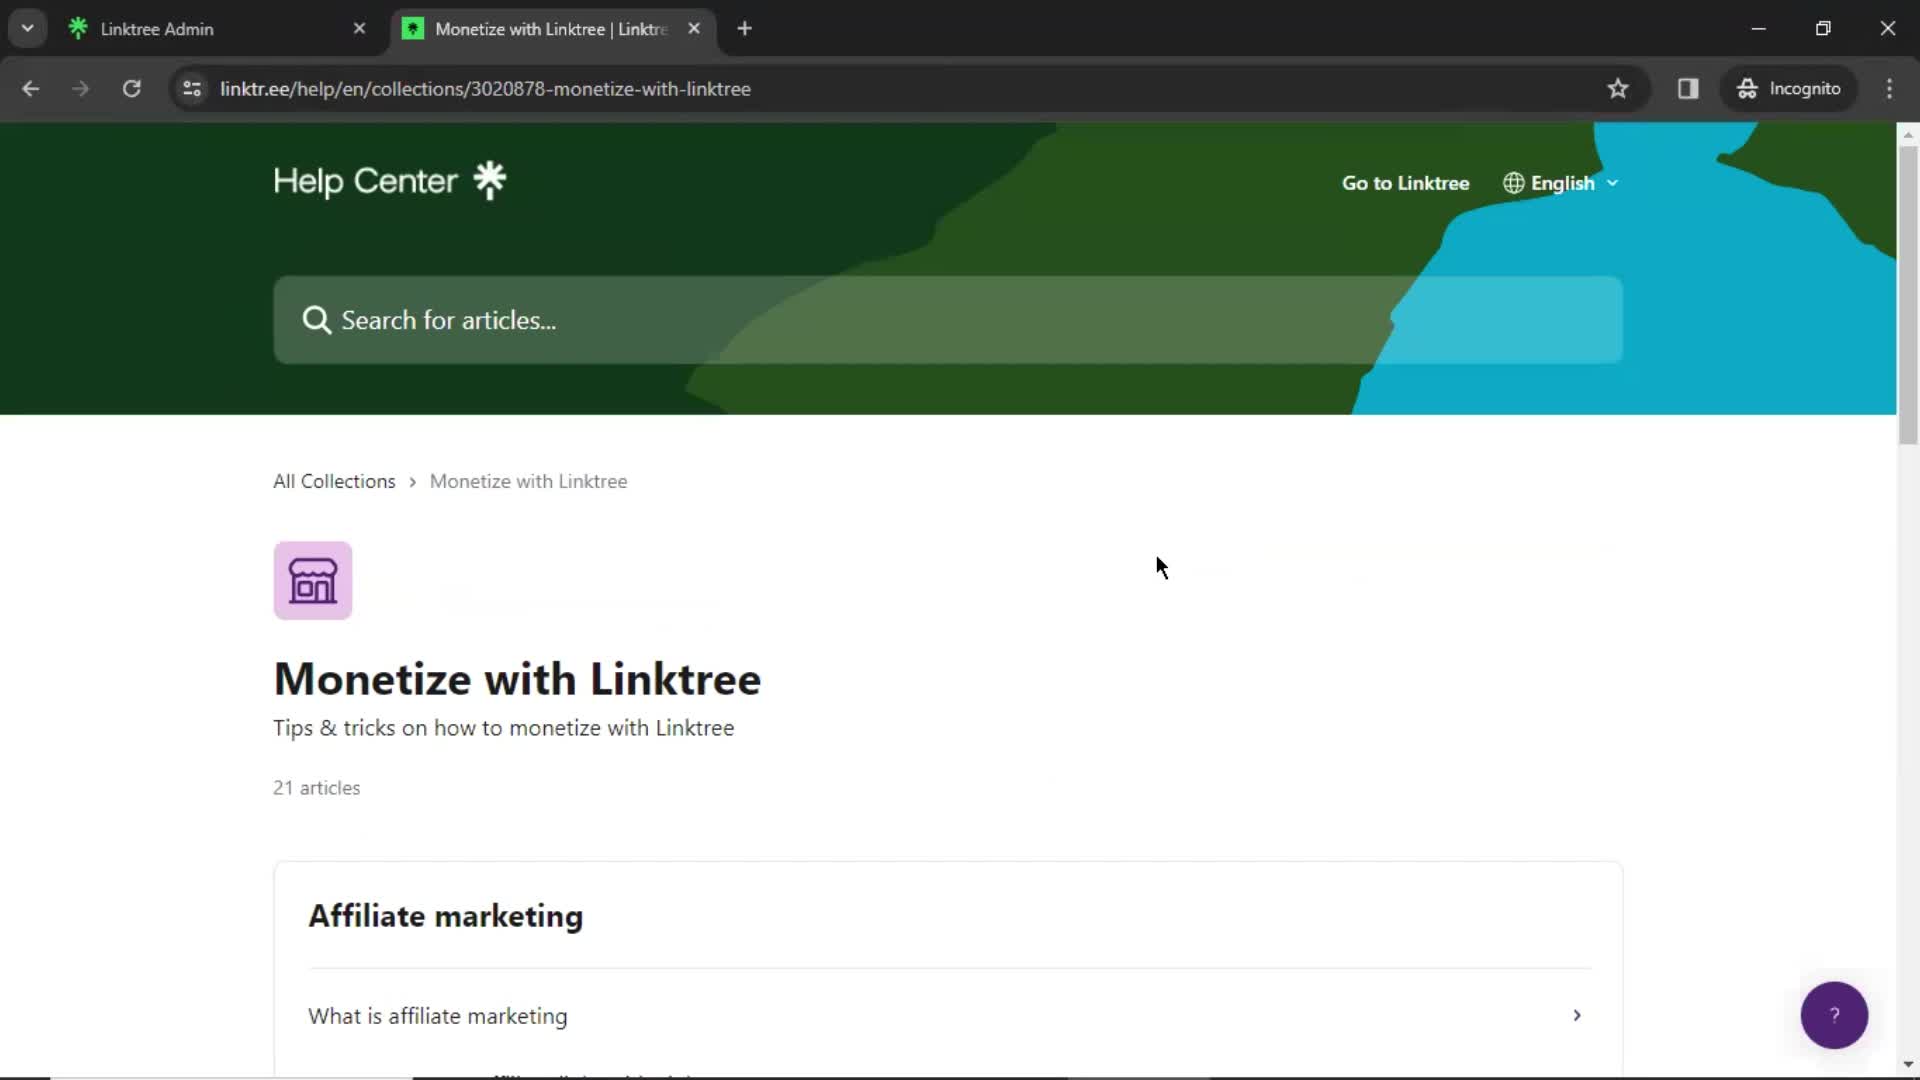The width and height of the screenshot is (1920, 1080).
Task: Switch to the Linktree Admin tab
Action: 215,29
